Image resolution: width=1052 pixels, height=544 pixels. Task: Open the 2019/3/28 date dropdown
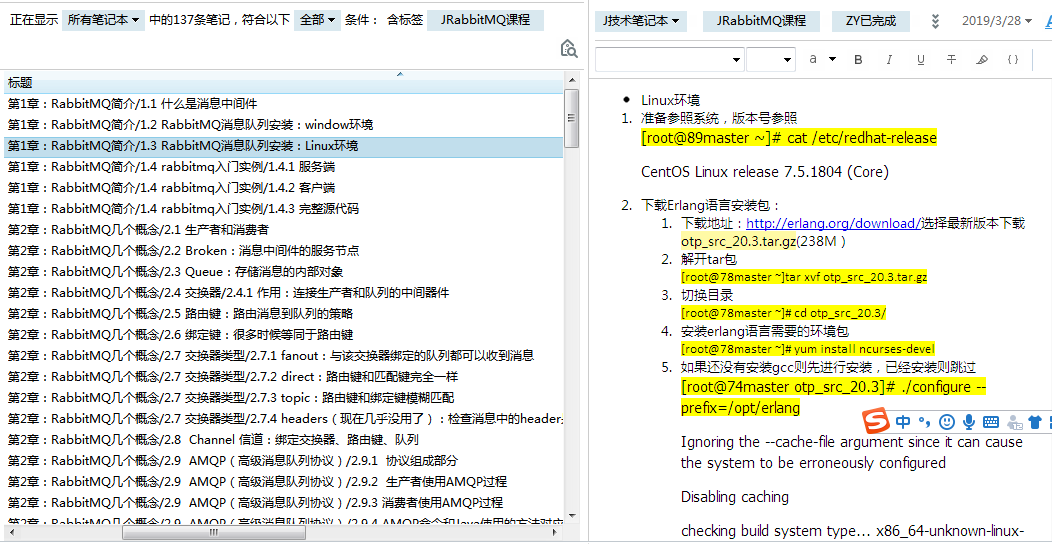click(996, 21)
